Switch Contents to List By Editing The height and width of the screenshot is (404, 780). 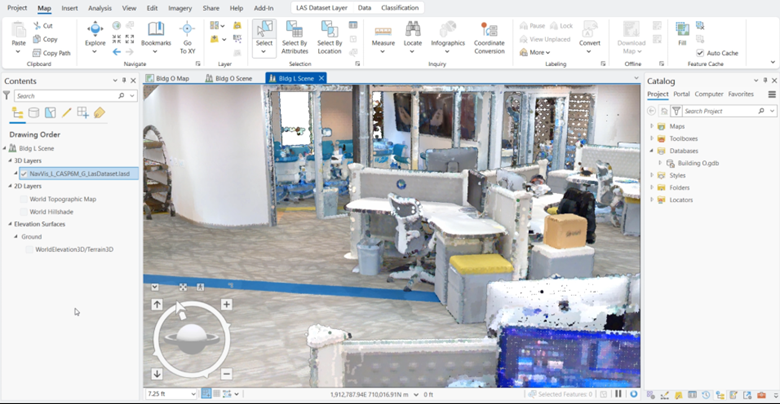(66, 113)
